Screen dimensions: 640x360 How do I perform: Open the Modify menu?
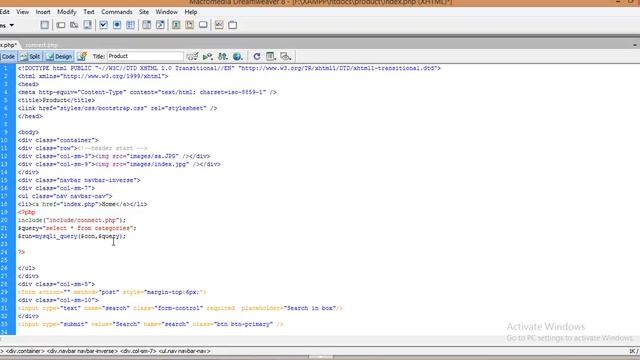pos(67,12)
